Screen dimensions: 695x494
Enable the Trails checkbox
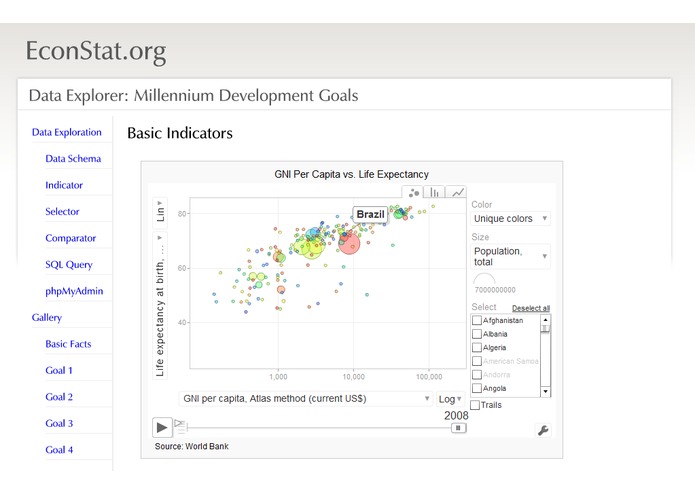tap(475, 405)
